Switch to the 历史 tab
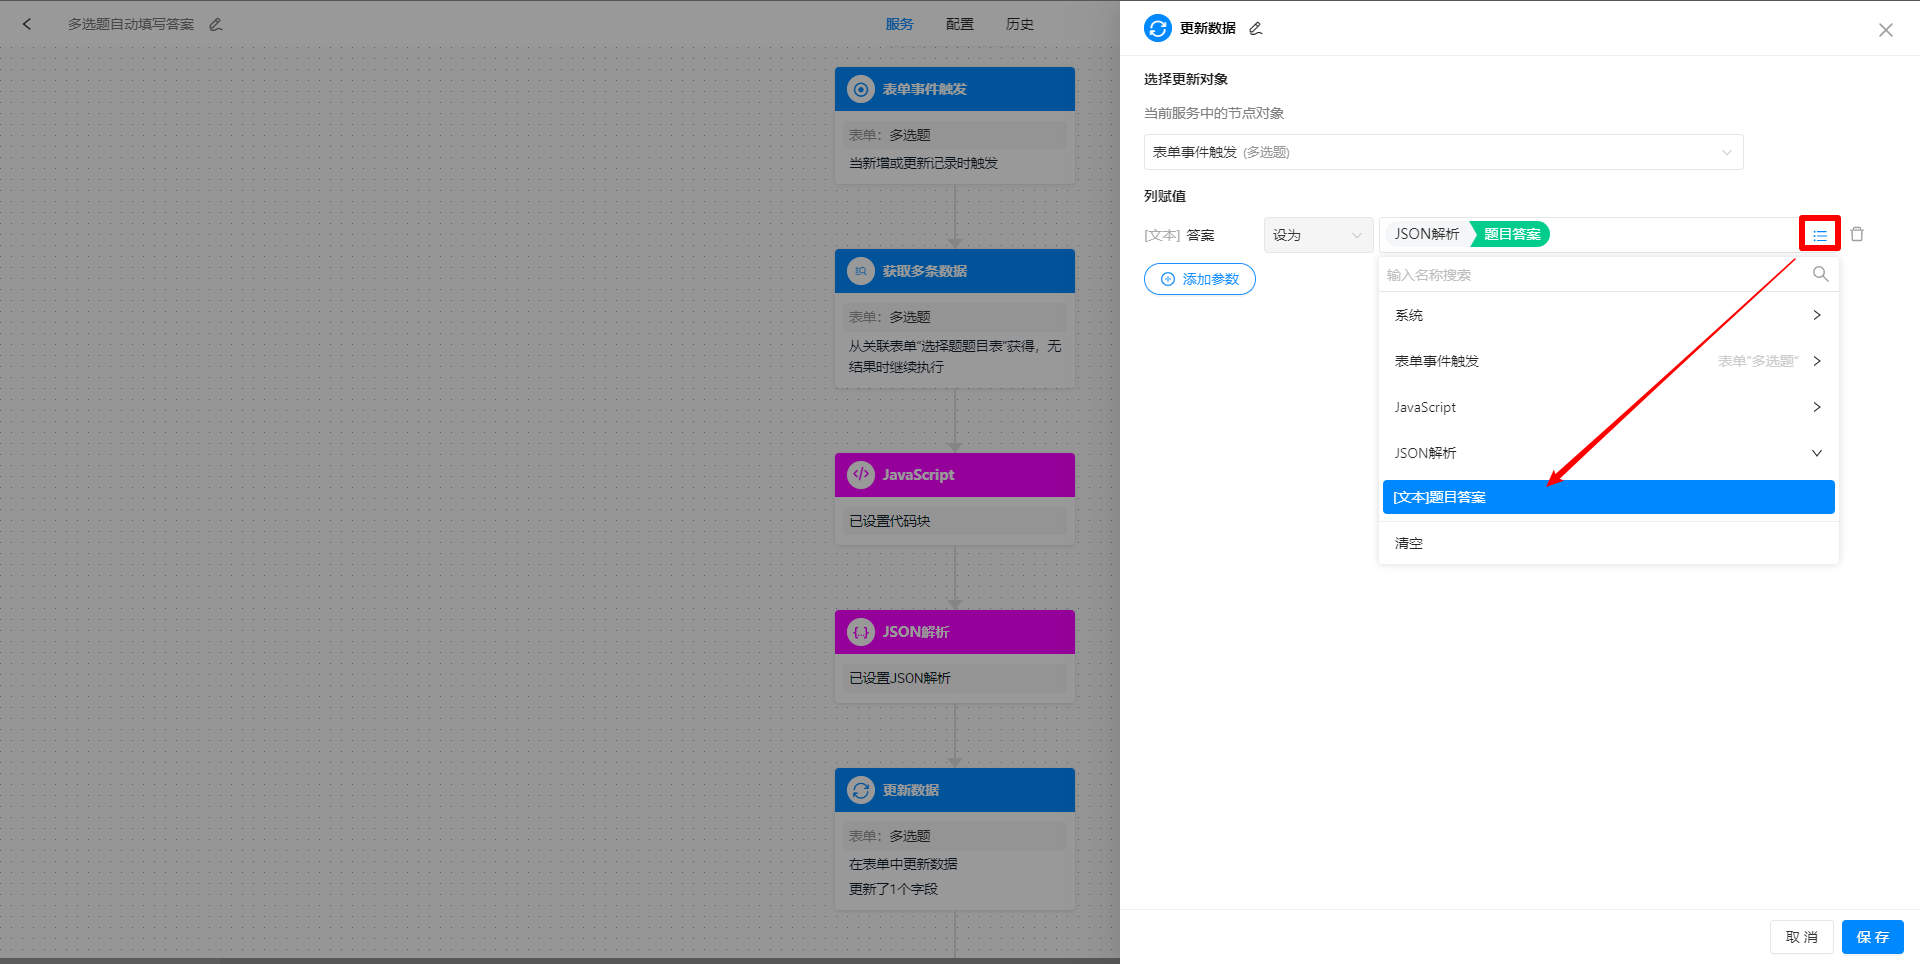Image resolution: width=1920 pixels, height=964 pixels. [1019, 23]
